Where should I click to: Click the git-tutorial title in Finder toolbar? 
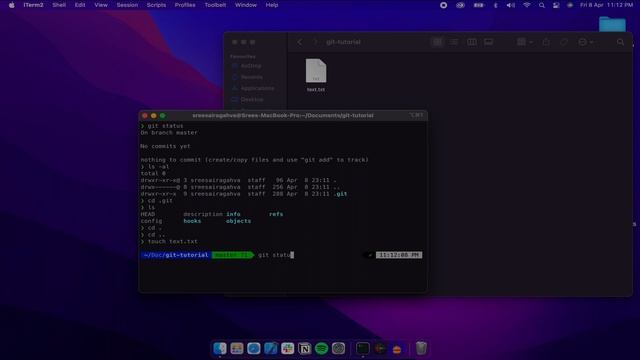343,42
